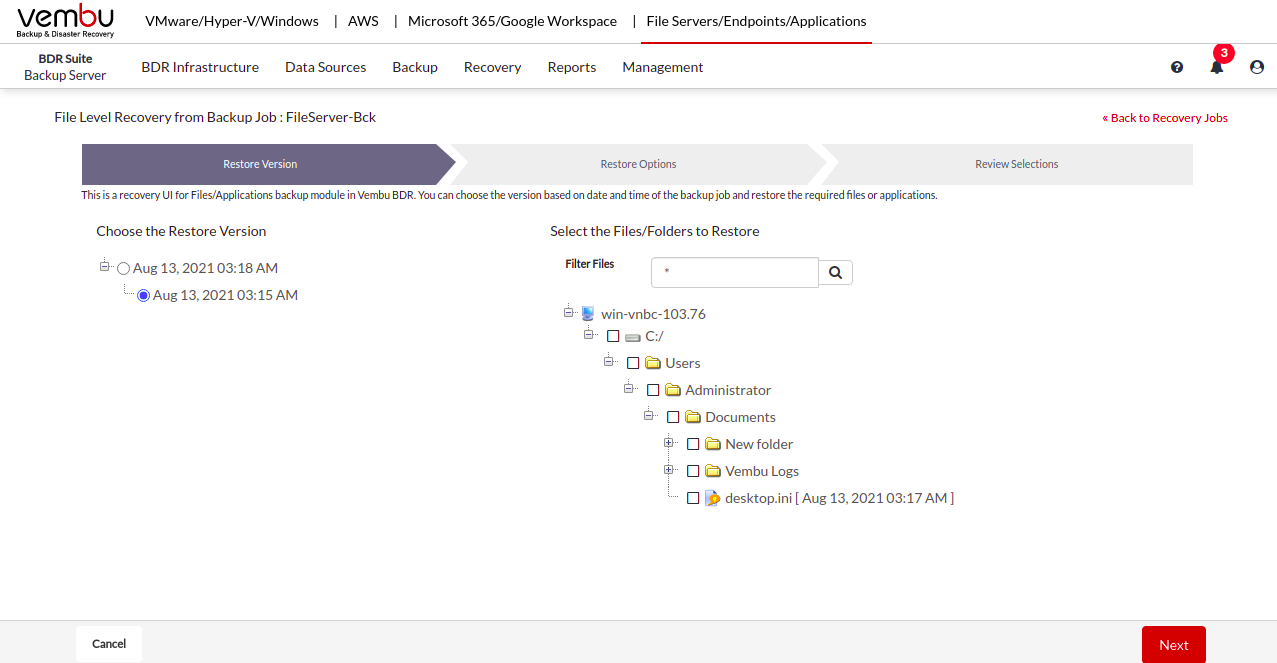Collapse the Aug 13, 2021 03:18 AM version node
Image resolution: width=1277 pixels, height=663 pixels.
(x=104, y=266)
